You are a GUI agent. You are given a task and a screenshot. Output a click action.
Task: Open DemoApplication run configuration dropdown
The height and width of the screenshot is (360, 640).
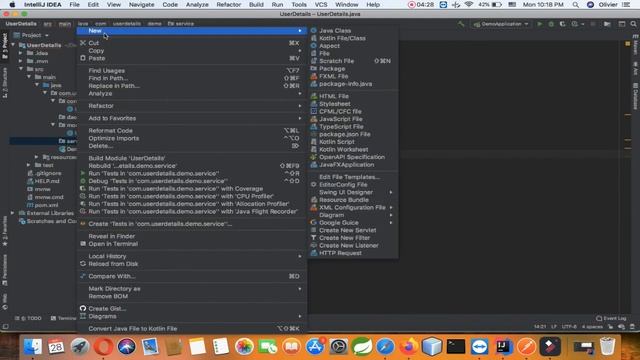(501, 24)
